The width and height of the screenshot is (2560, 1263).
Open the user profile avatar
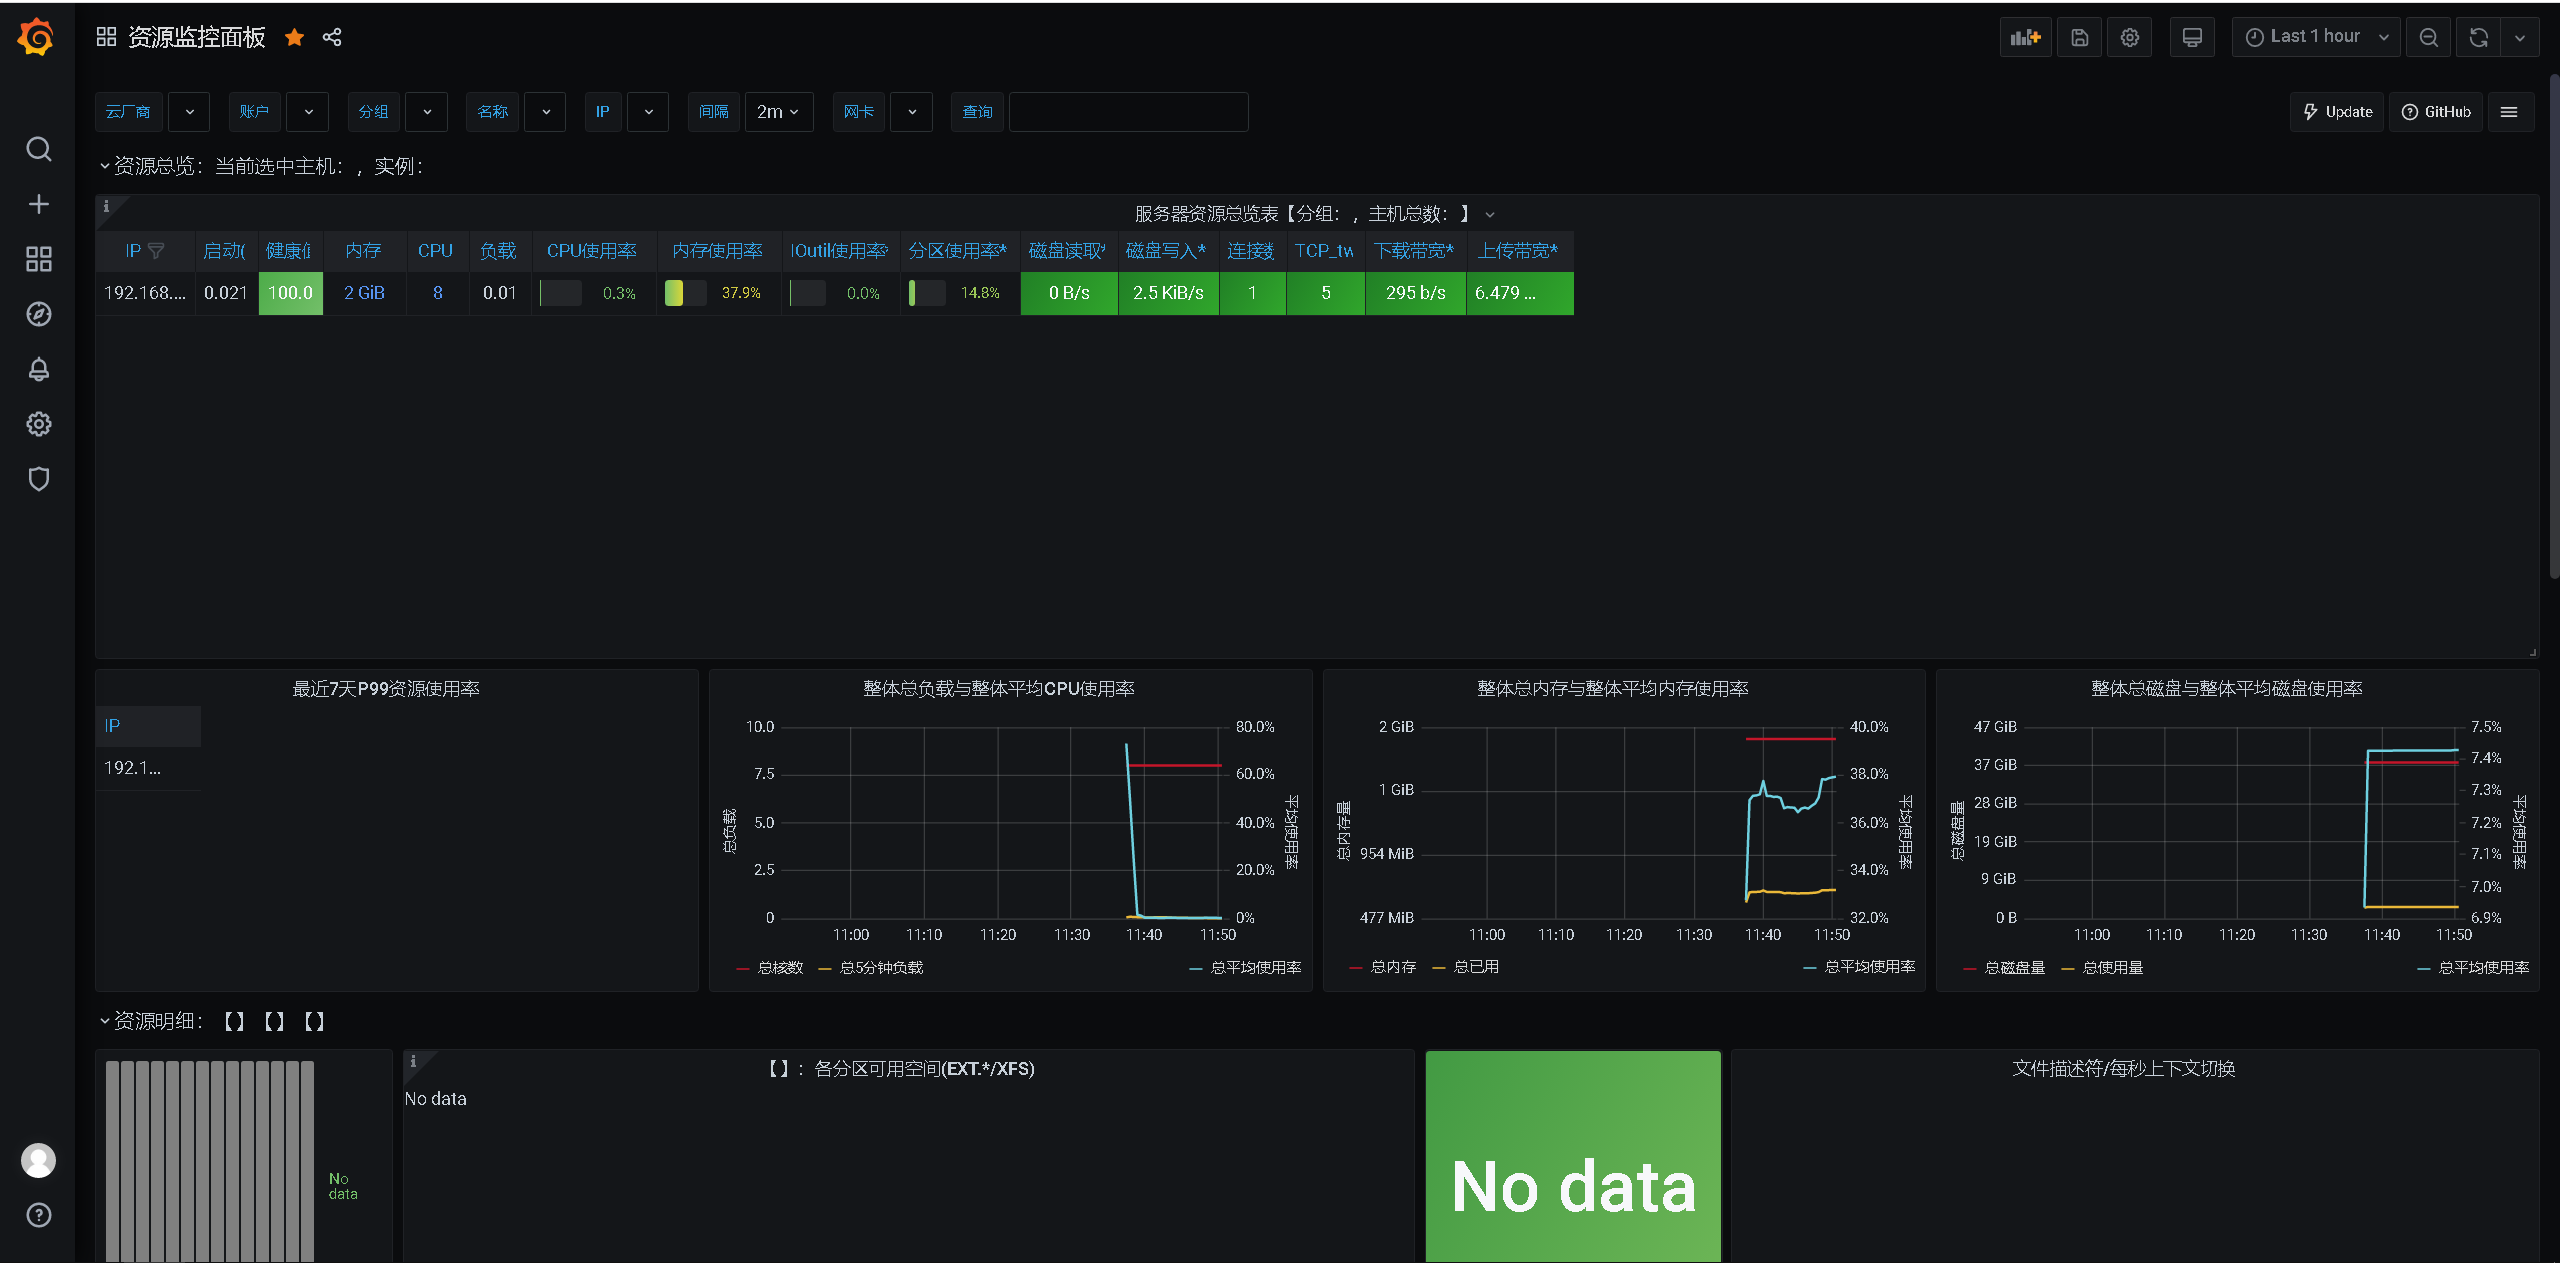pyautogui.click(x=38, y=1160)
